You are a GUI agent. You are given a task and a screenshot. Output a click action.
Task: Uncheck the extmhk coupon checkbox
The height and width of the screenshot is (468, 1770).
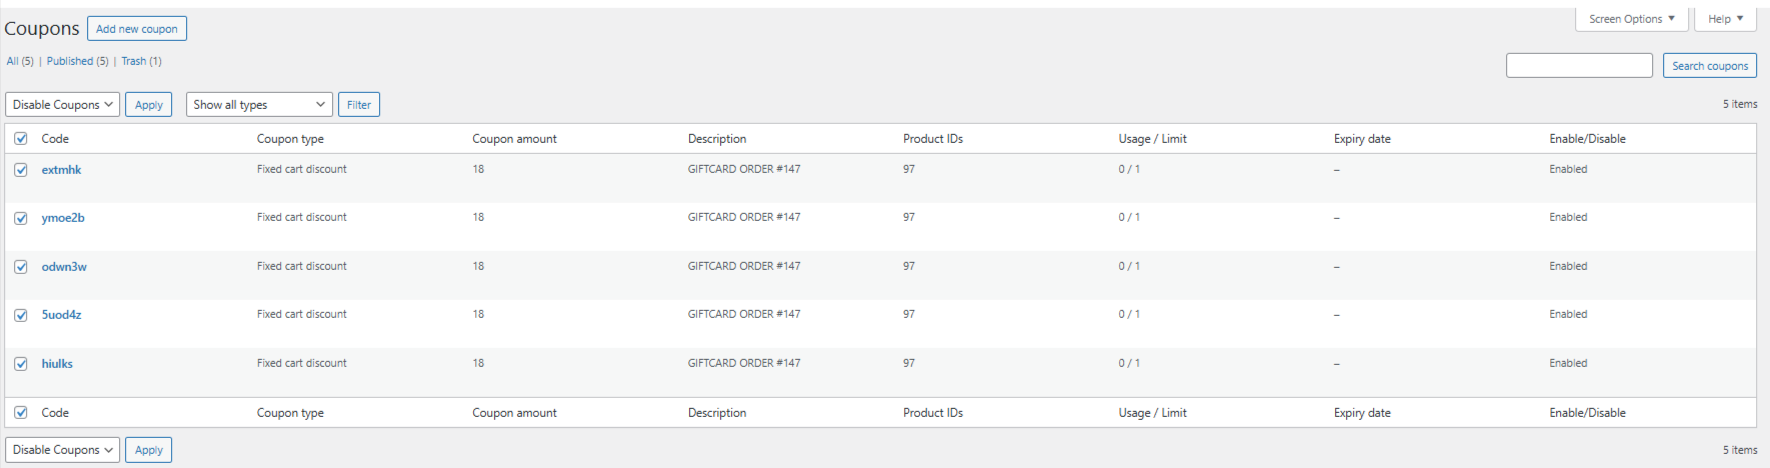coord(21,170)
